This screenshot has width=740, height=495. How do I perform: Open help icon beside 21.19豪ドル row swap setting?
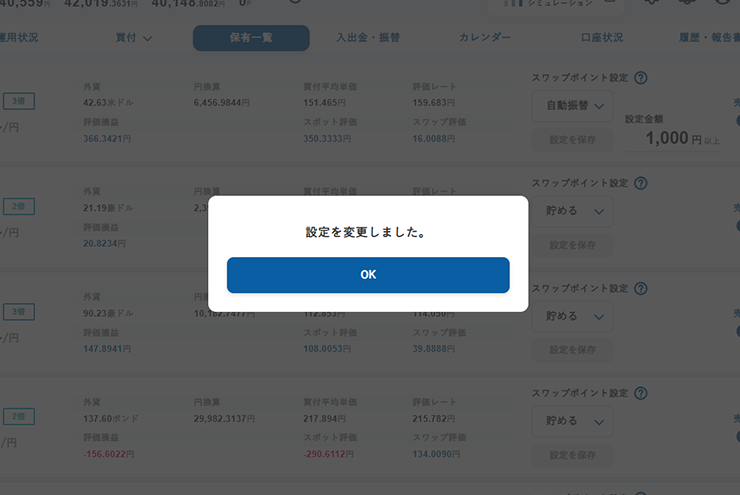coord(640,183)
